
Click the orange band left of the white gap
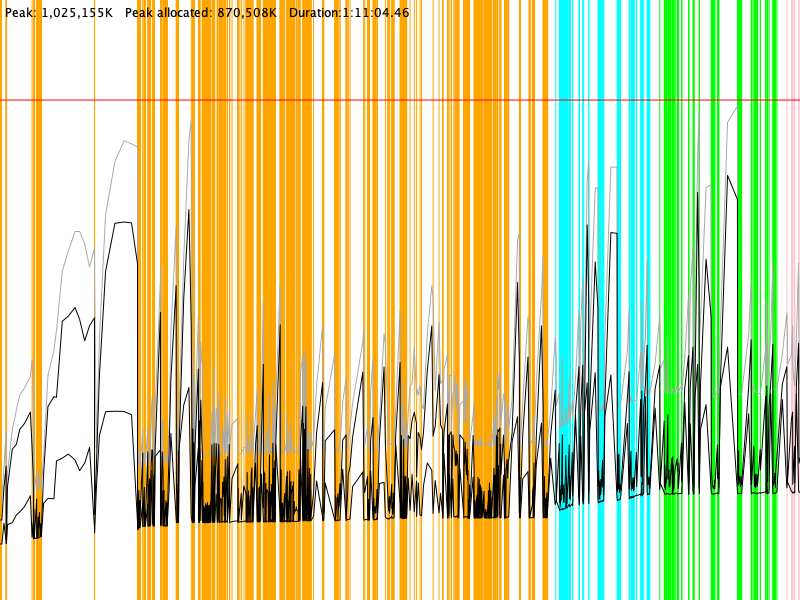click(37, 300)
